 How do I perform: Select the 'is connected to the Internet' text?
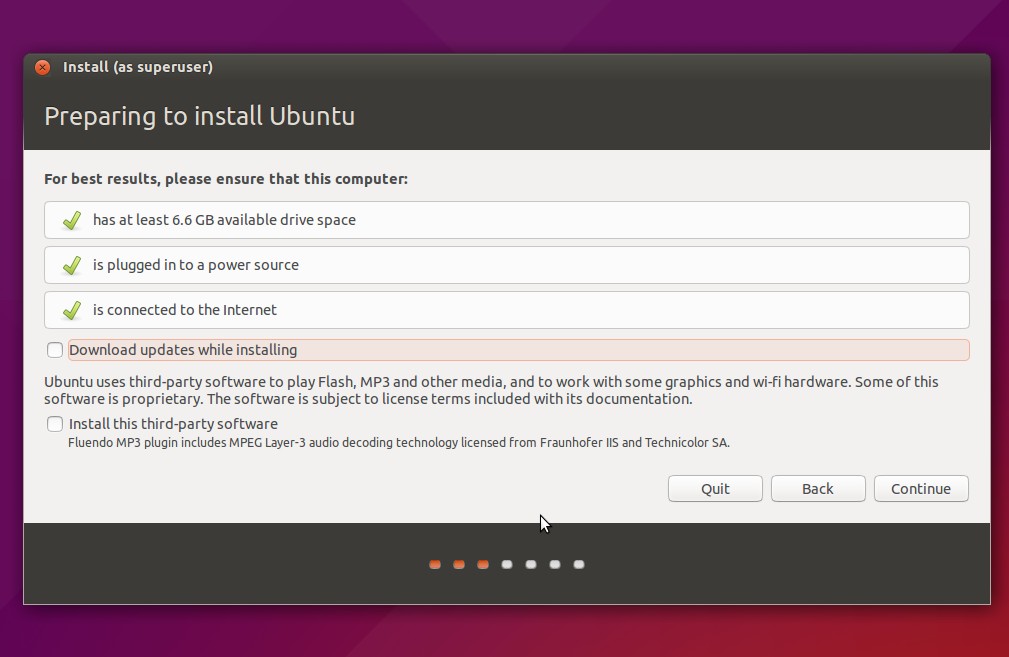pyautogui.click(x=185, y=310)
